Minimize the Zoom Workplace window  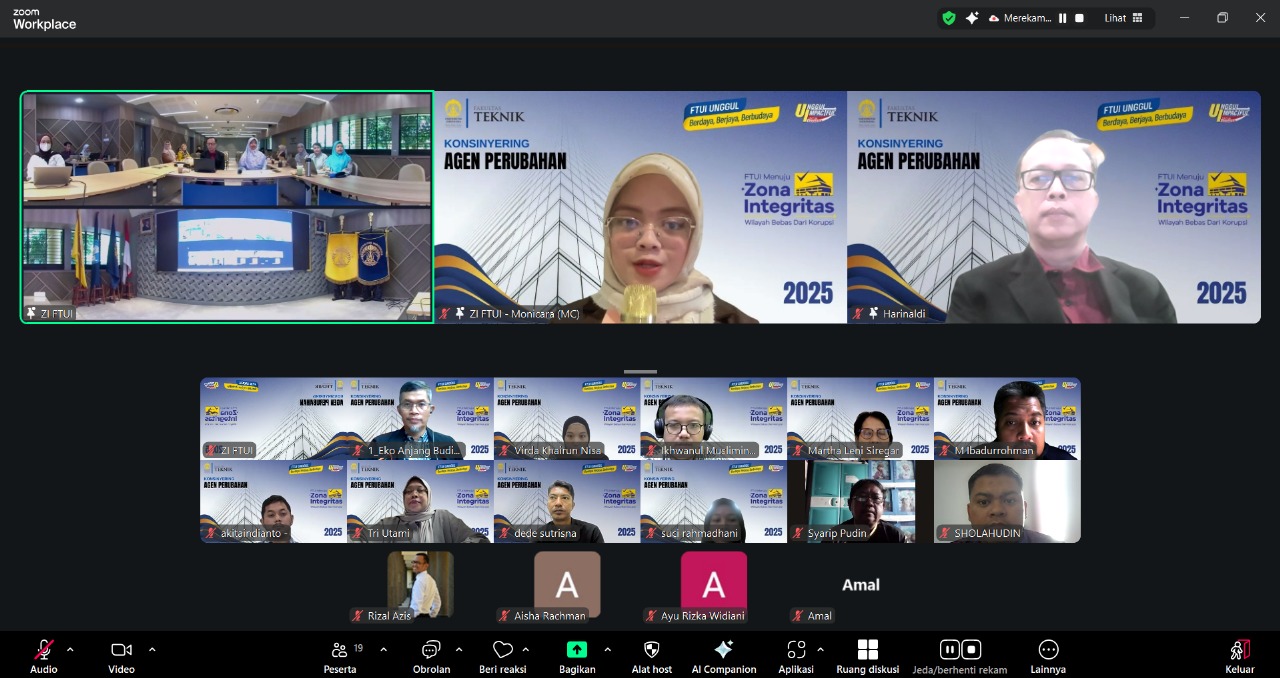click(x=1185, y=18)
